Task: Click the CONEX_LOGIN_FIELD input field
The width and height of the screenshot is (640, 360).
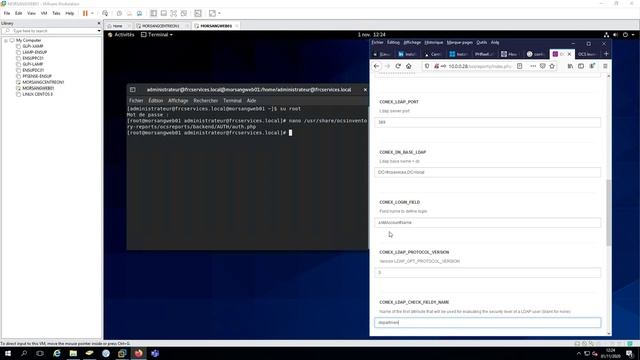Action: 487,222
